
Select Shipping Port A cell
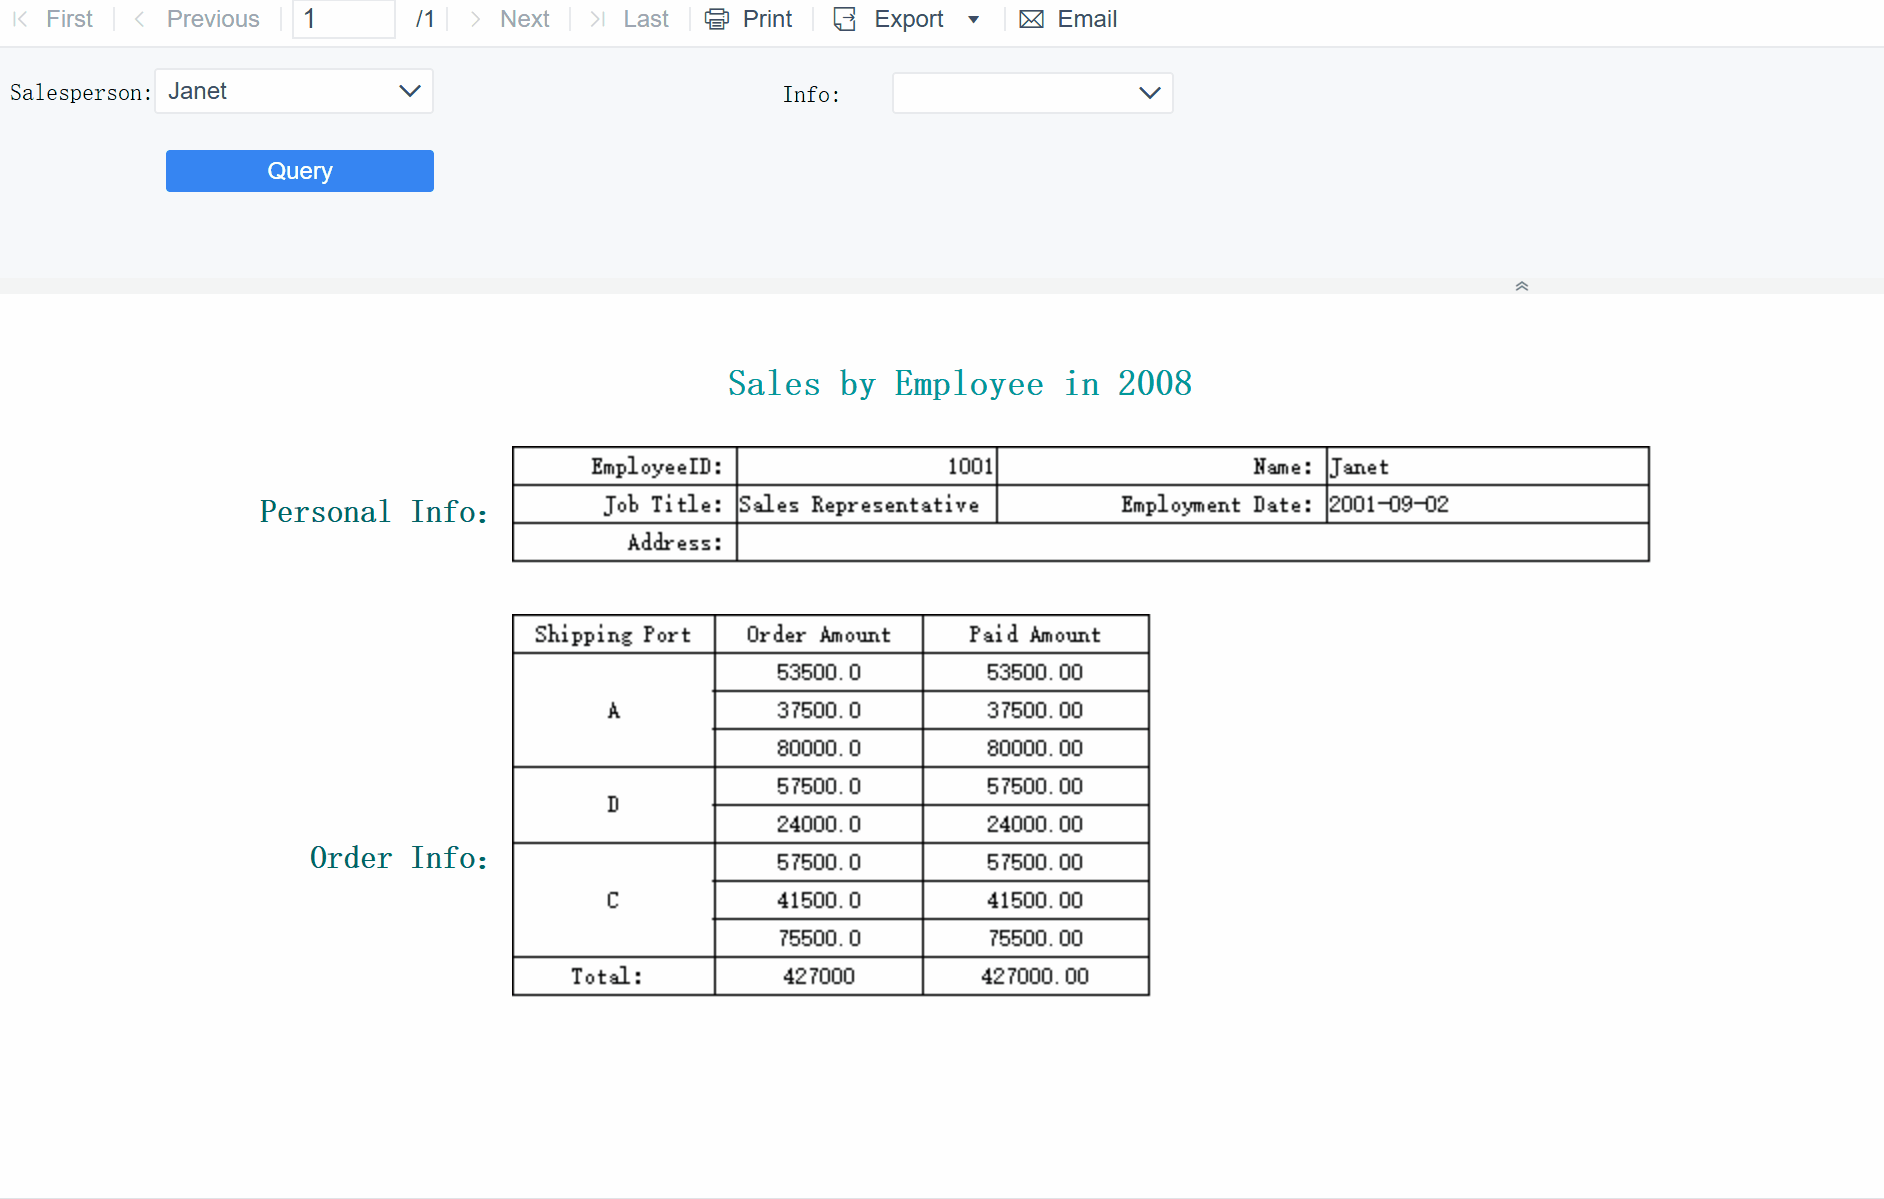pyautogui.click(x=612, y=710)
